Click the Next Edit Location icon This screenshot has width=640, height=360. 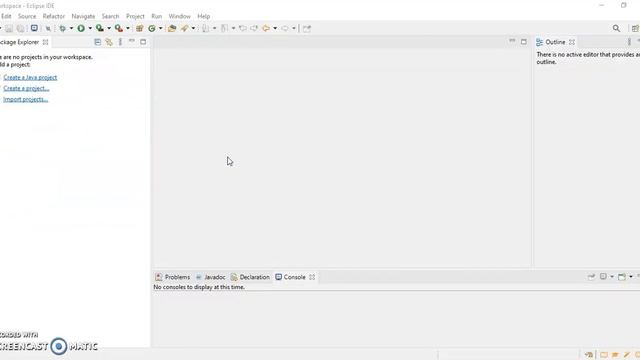[254, 28]
